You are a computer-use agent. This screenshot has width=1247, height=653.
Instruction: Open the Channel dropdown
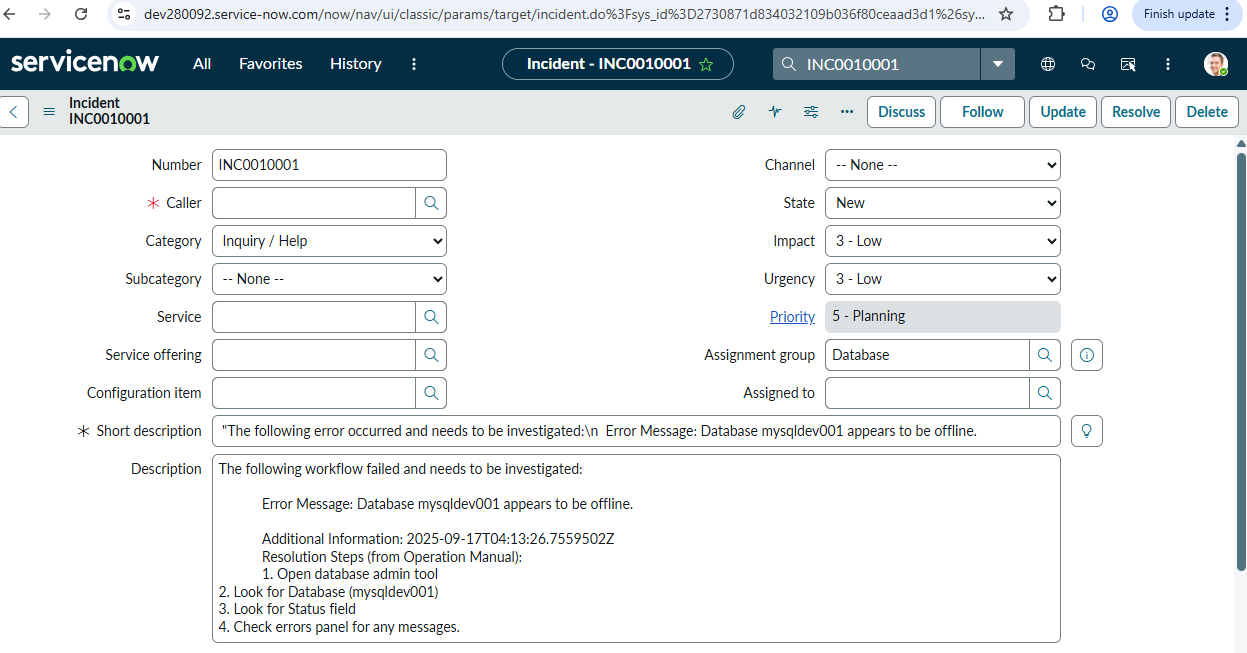coord(942,165)
